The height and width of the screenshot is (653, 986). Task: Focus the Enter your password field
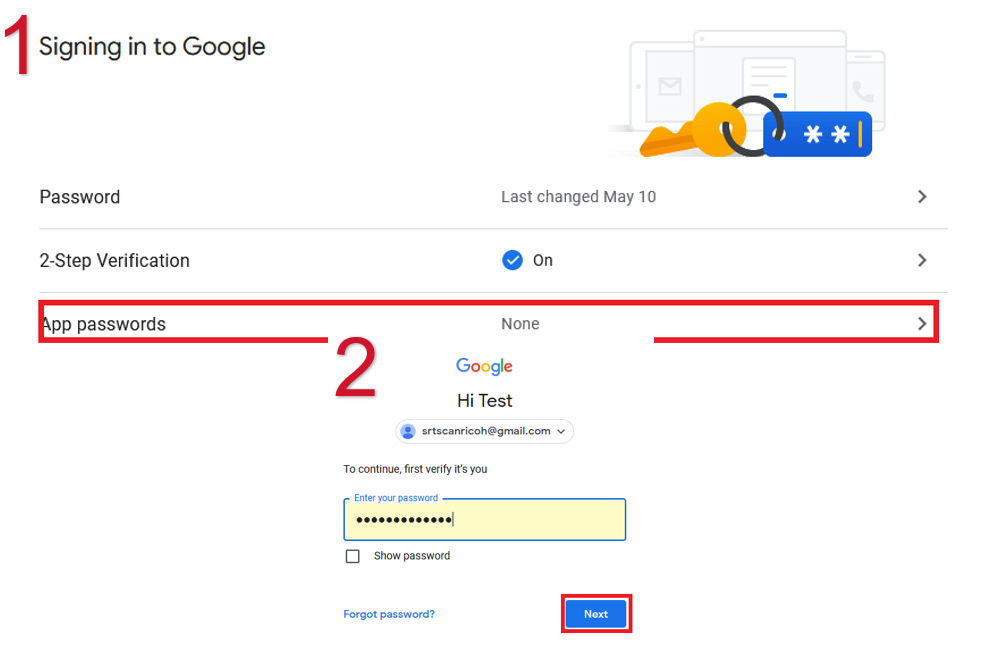484,520
